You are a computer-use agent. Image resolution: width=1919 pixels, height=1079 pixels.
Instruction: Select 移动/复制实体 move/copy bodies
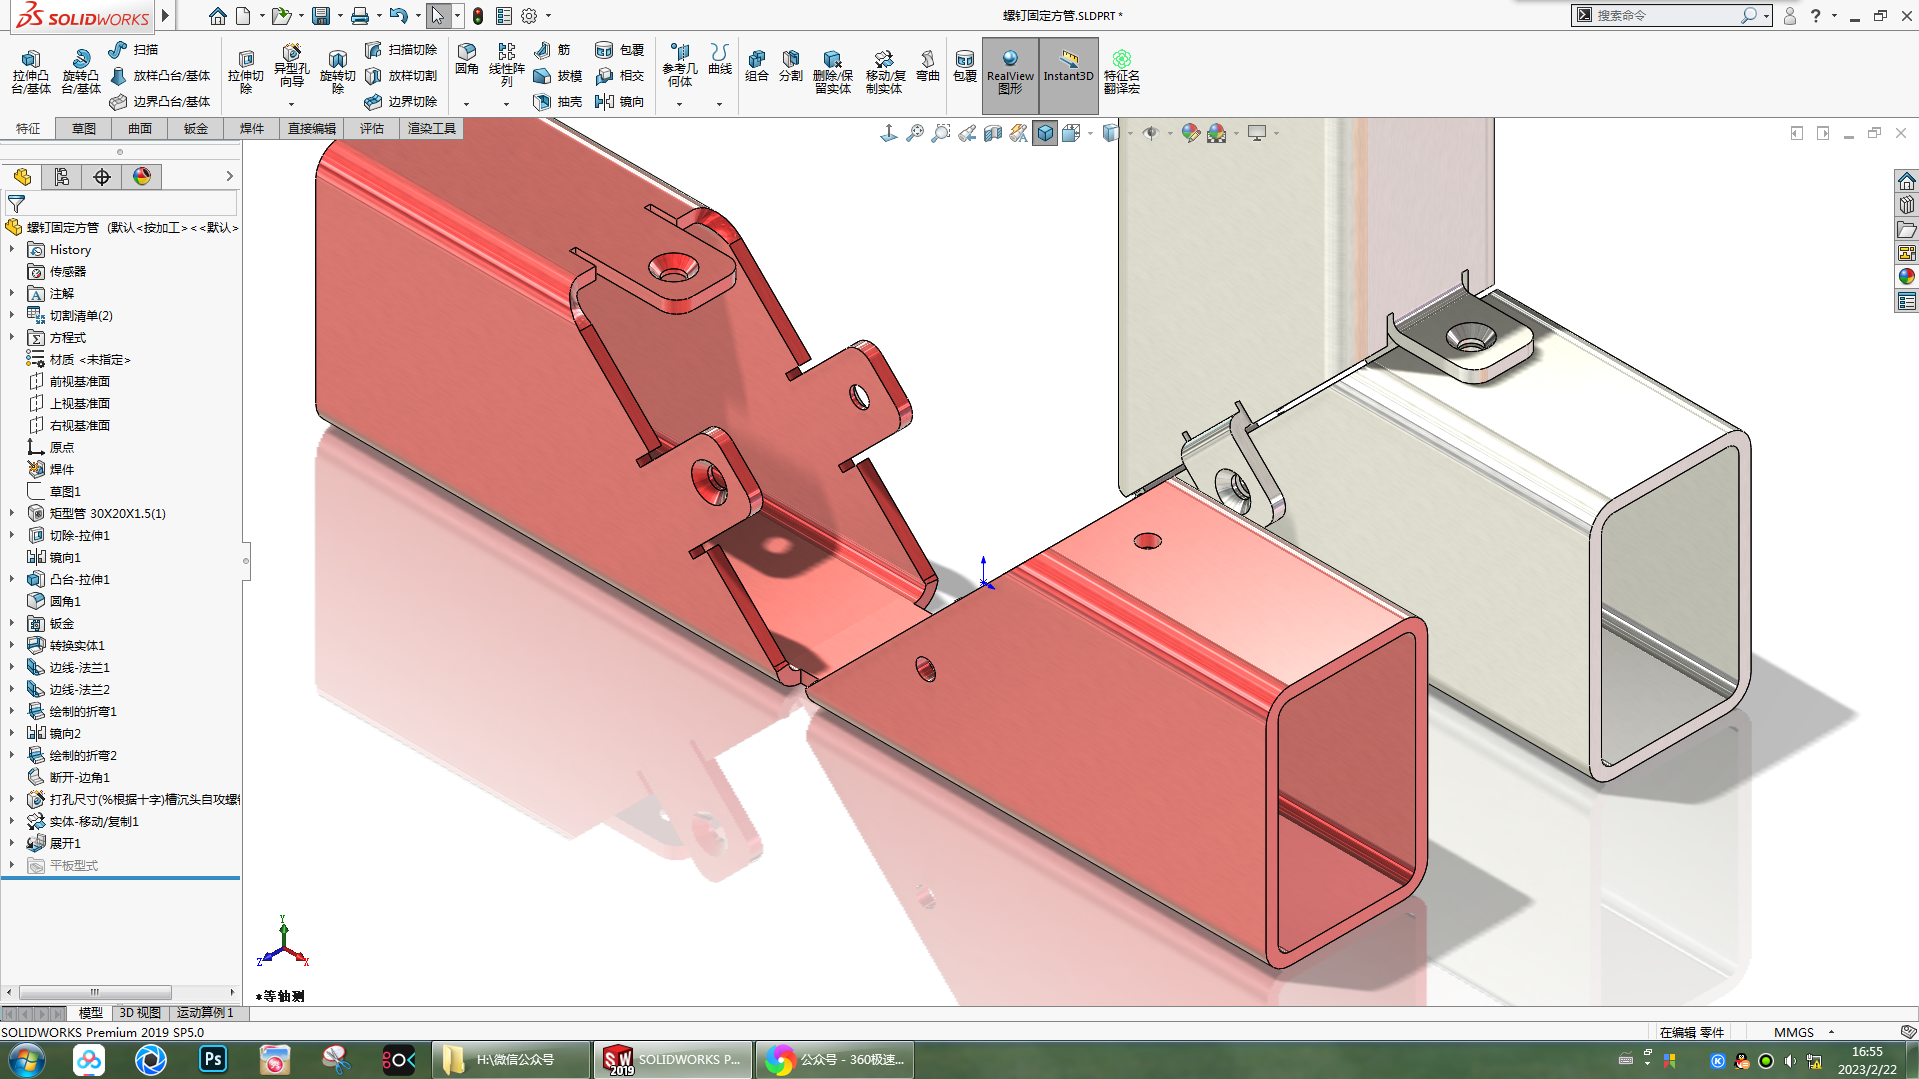click(884, 71)
